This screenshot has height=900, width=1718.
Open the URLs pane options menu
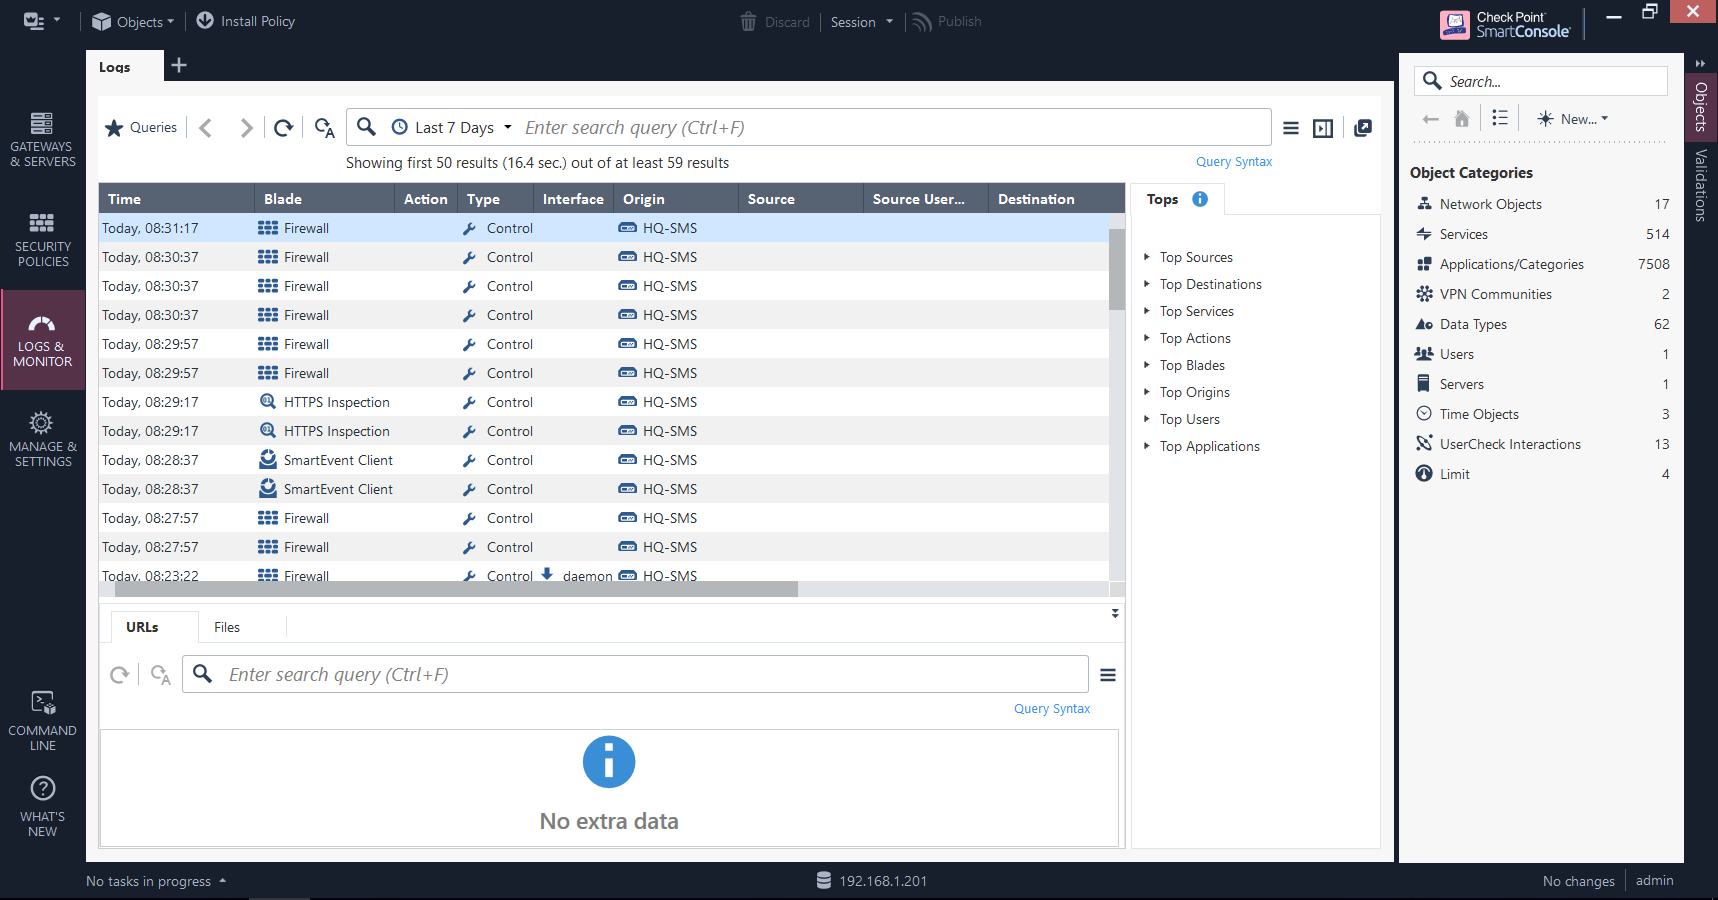[x=1108, y=675]
